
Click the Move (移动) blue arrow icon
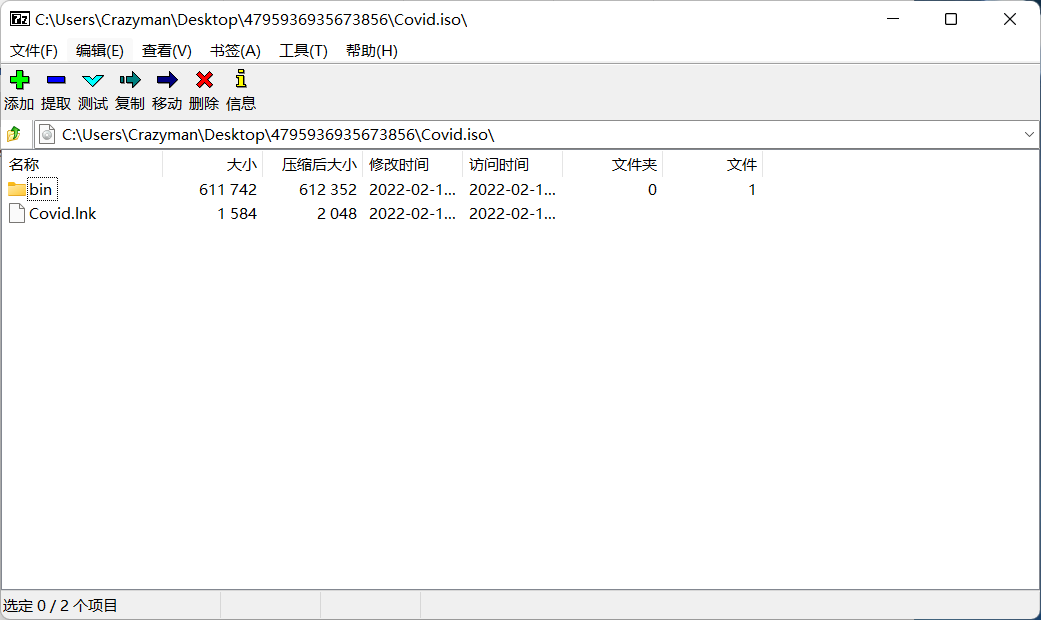(x=167, y=80)
